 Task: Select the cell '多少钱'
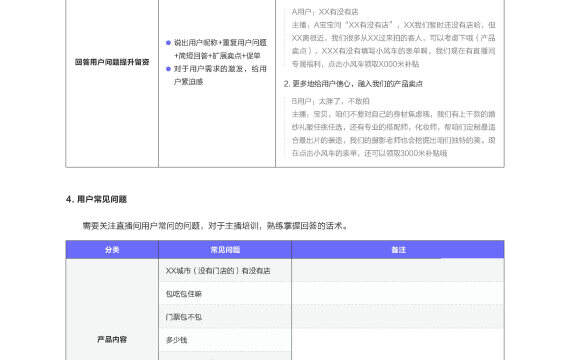(225, 340)
